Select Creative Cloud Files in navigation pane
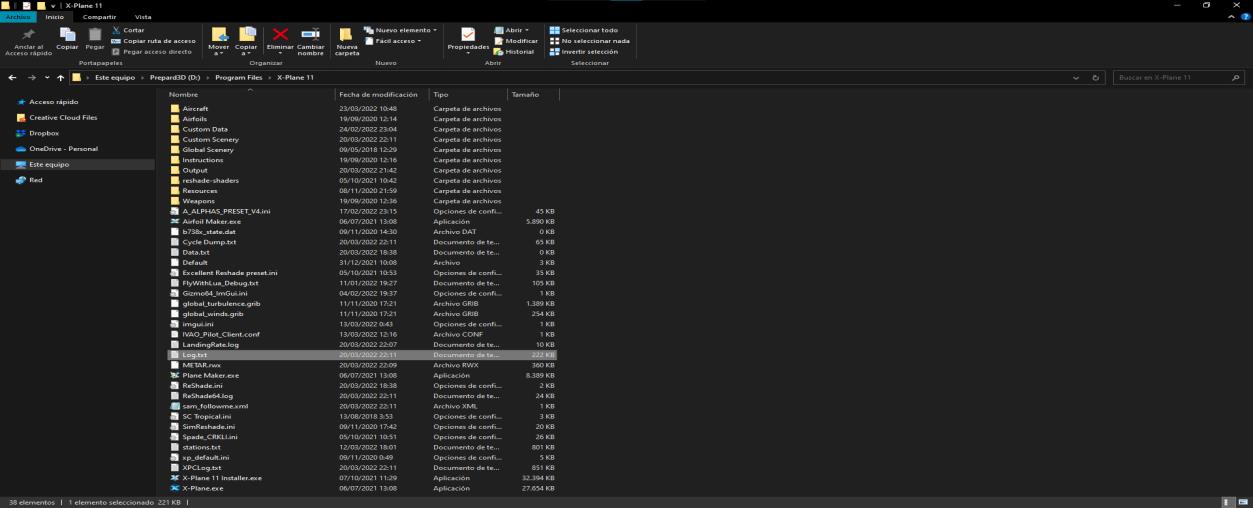Image resolution: width=1253 pixels, height=508 pixels. click(62, 117)
